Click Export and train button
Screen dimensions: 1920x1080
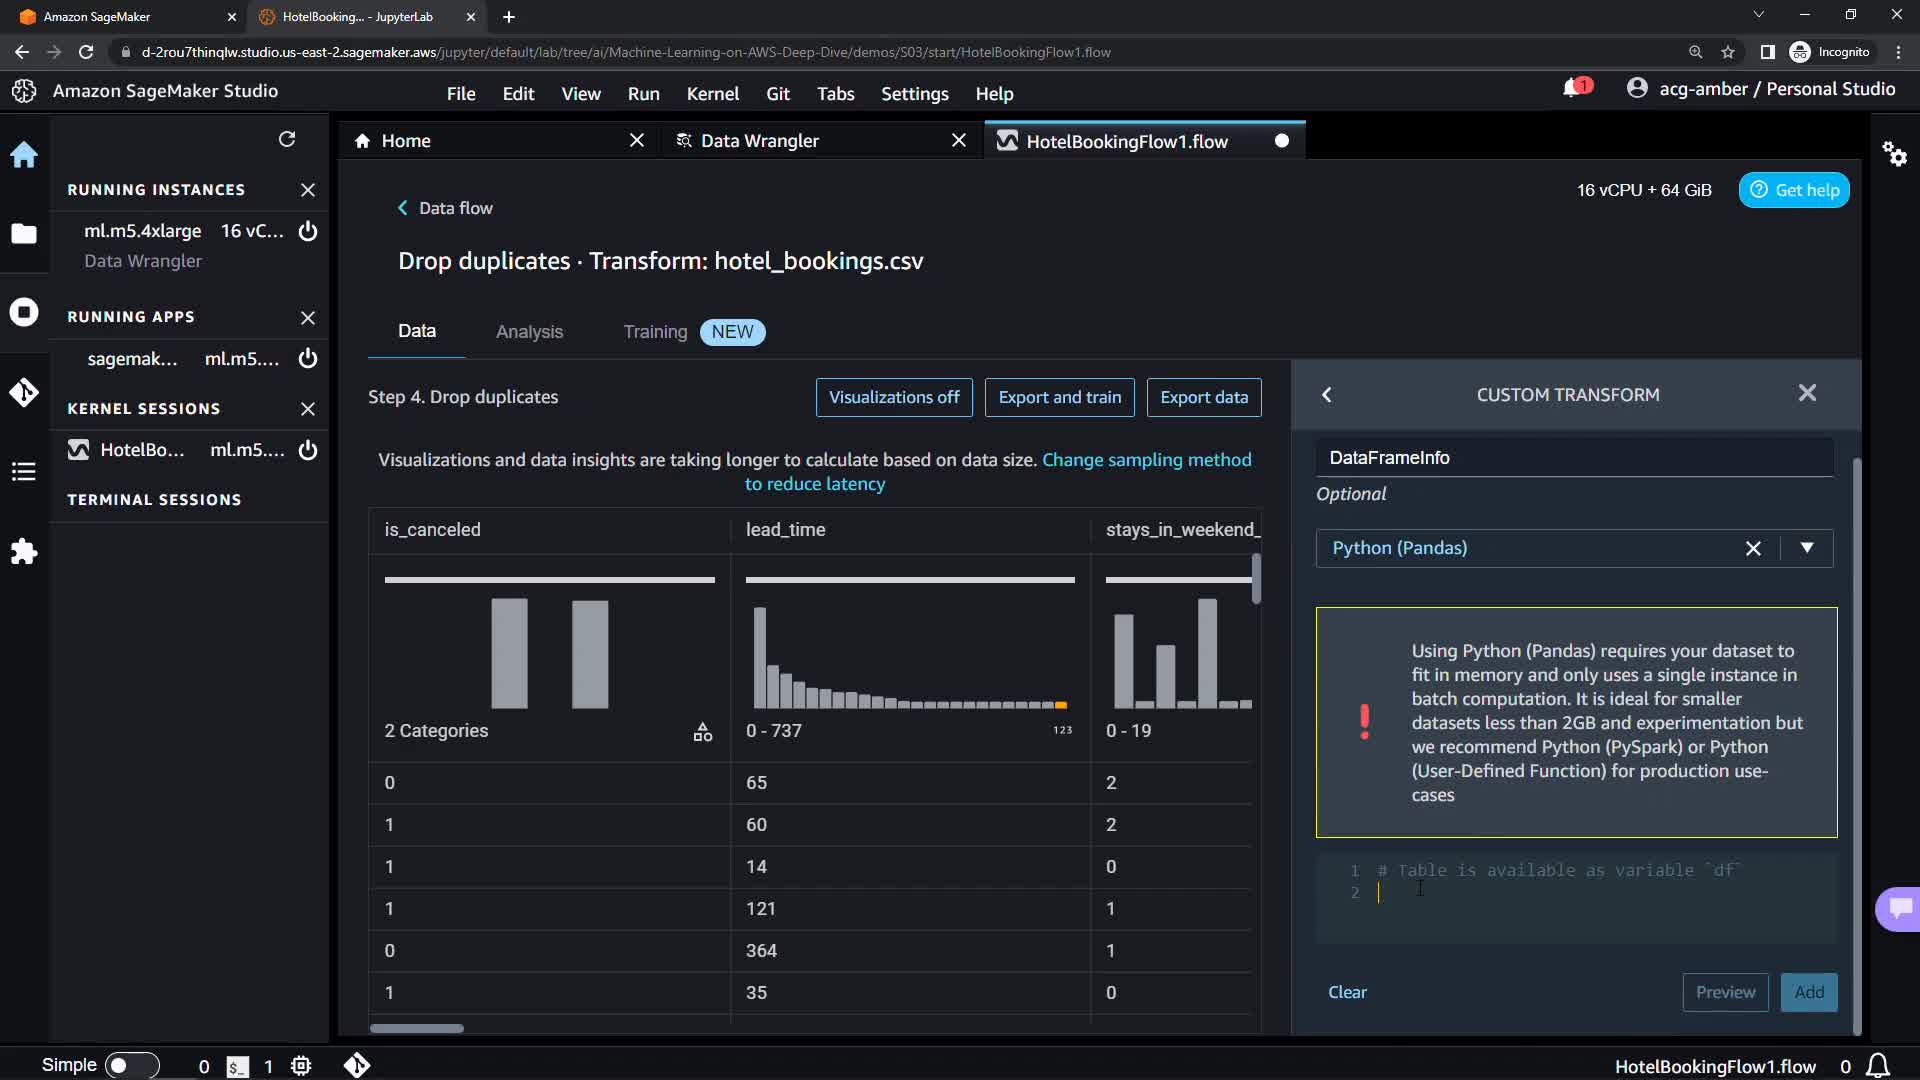tap(1059, 397)
